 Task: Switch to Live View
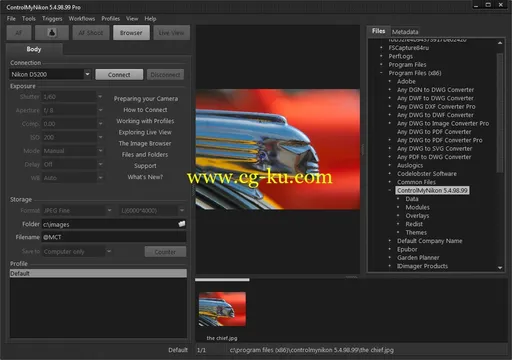click(171, 33)
